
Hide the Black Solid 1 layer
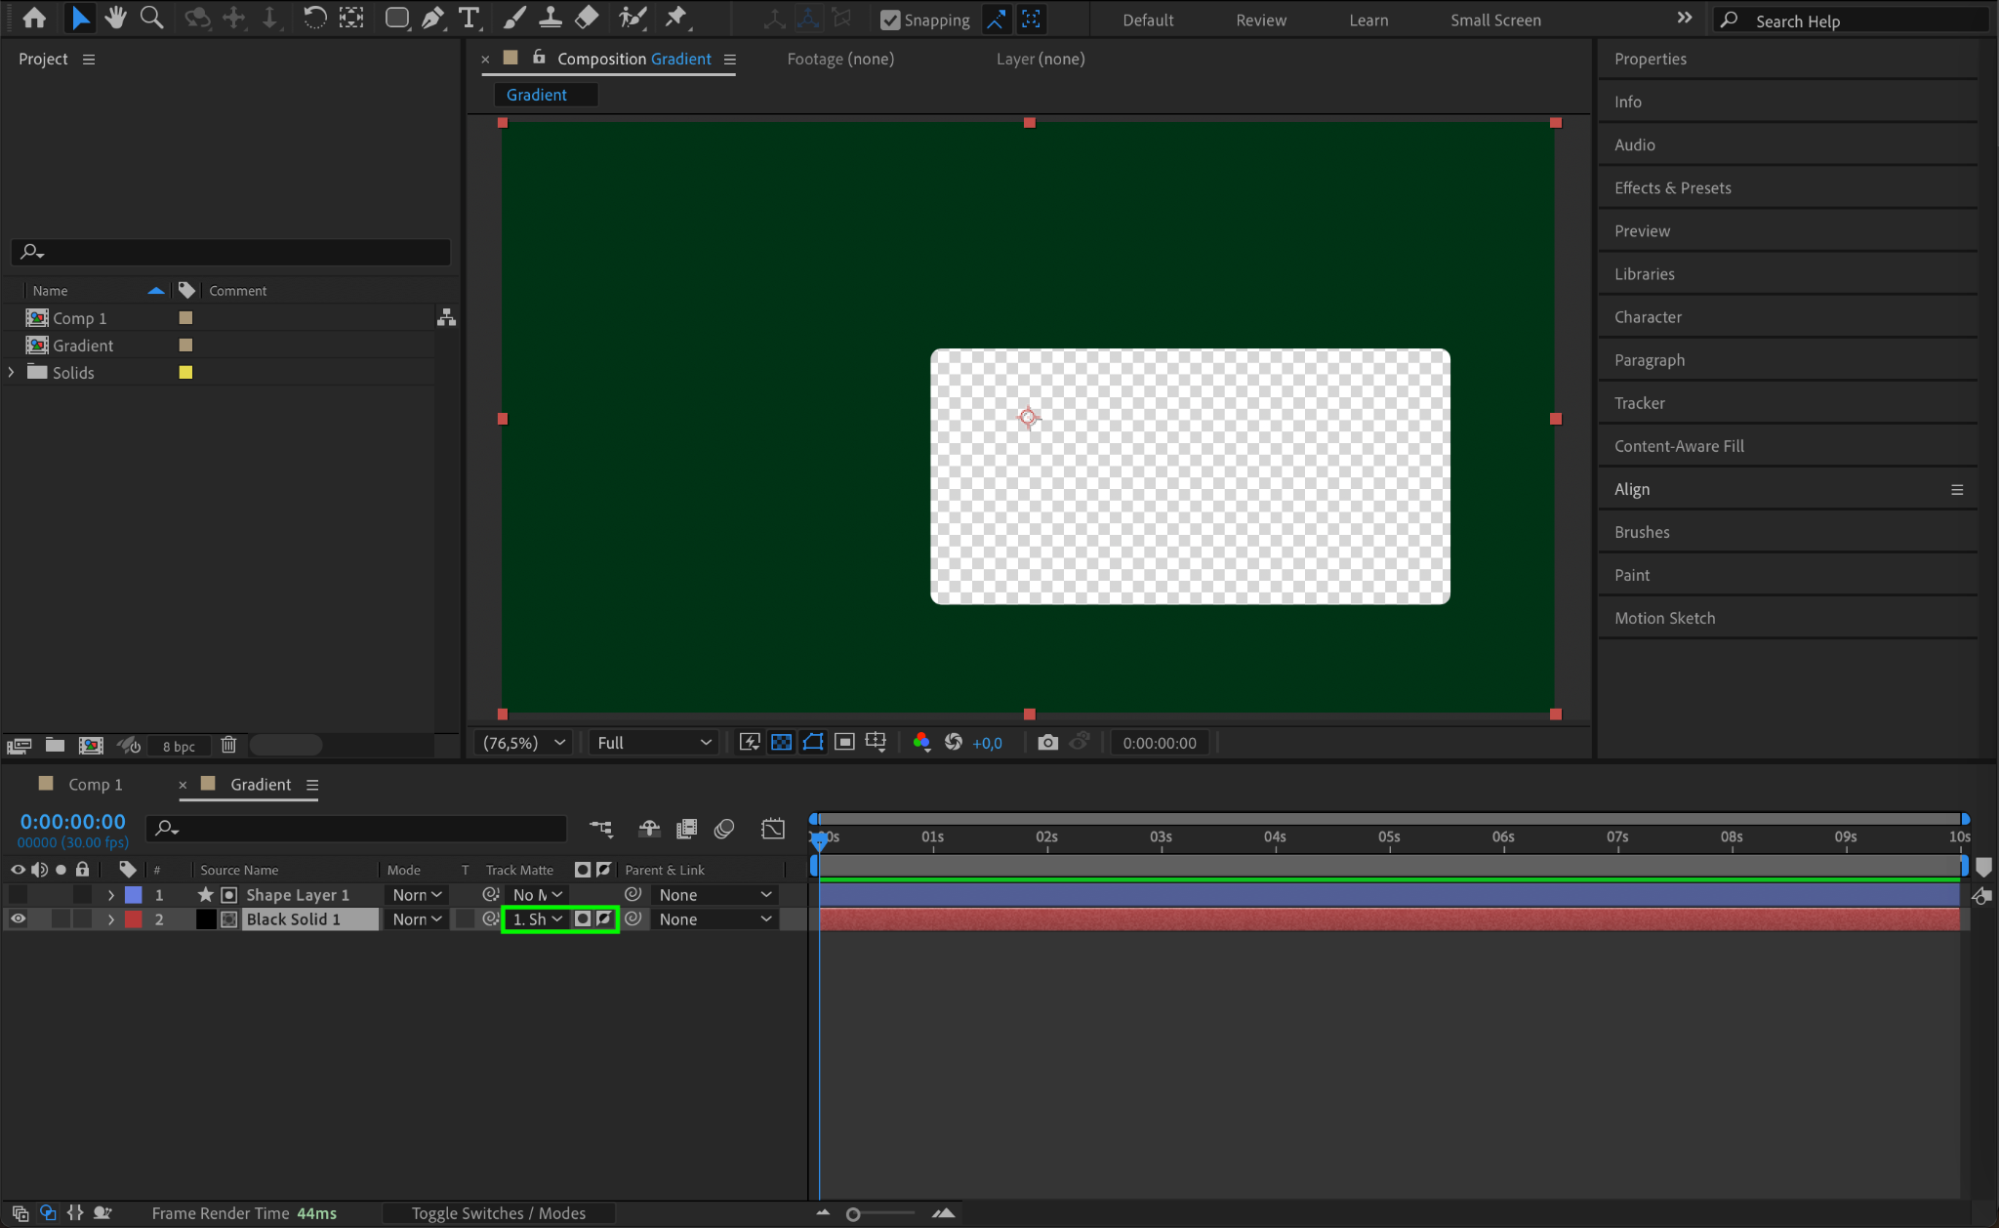(18, 919)
